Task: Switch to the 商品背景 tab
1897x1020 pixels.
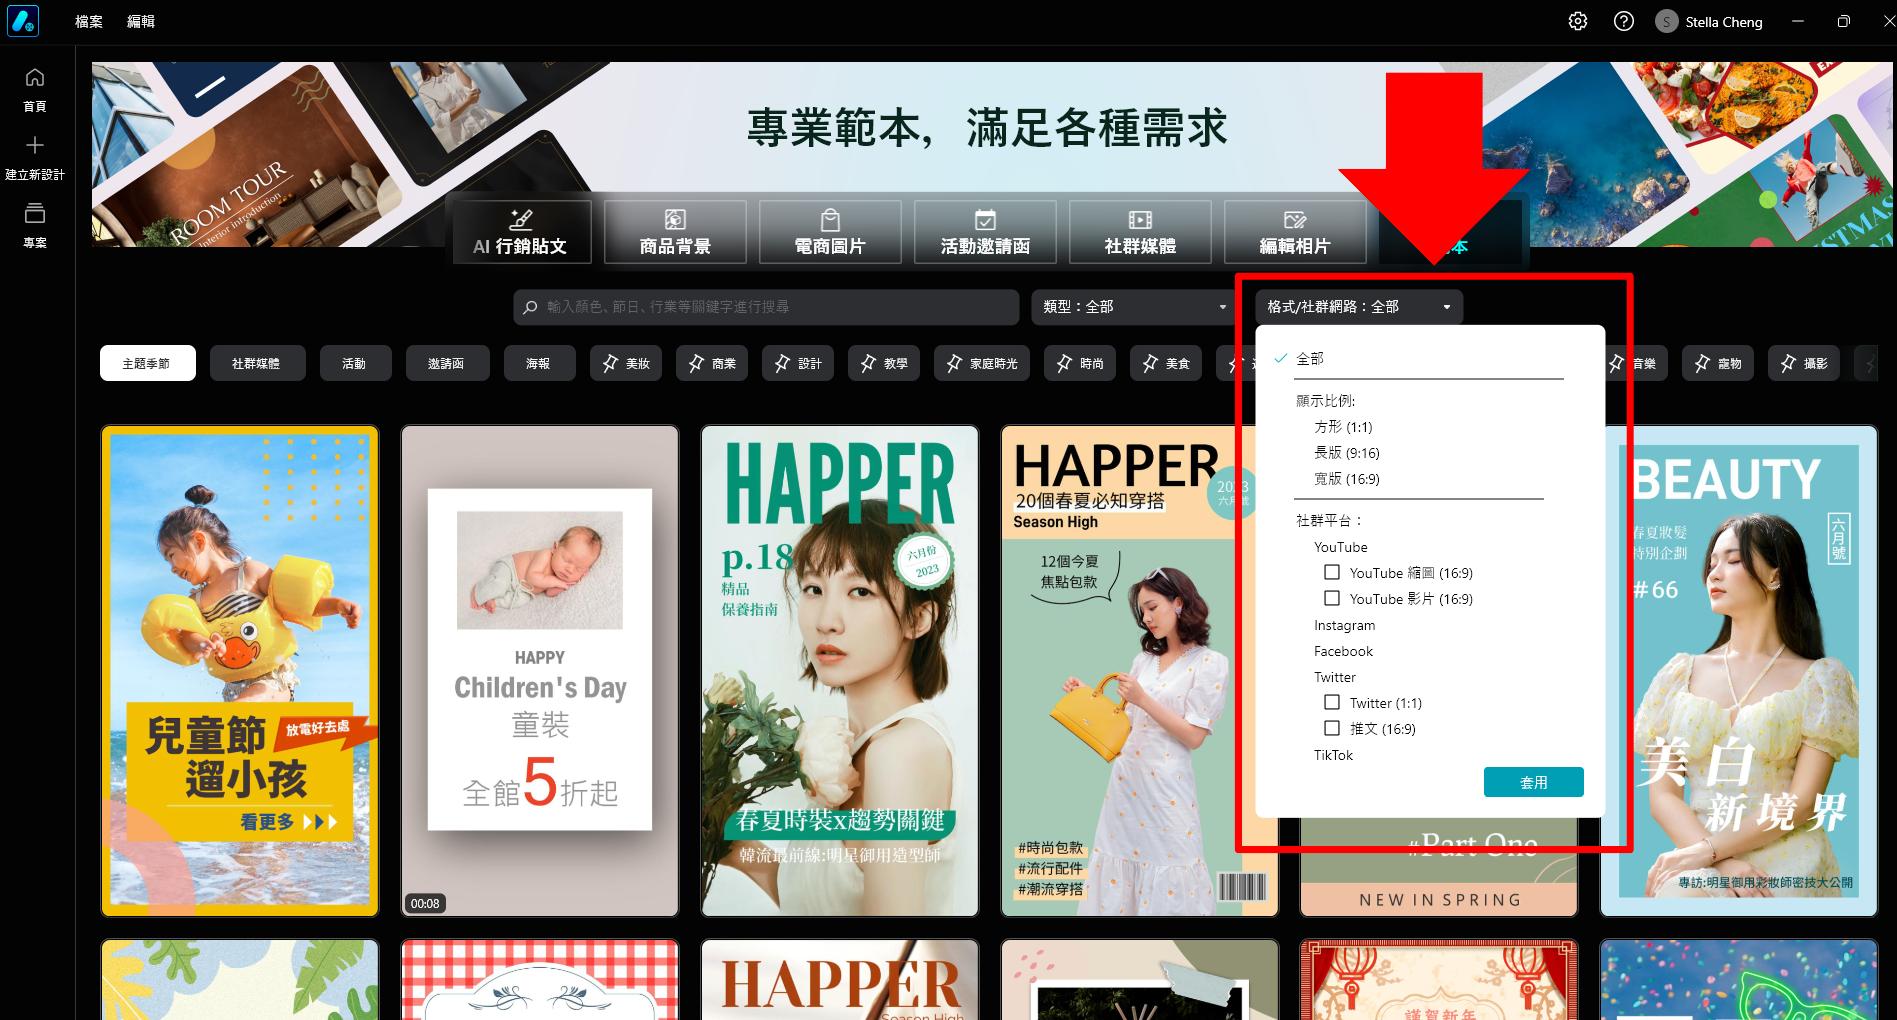Action: (x=675, y=232)
